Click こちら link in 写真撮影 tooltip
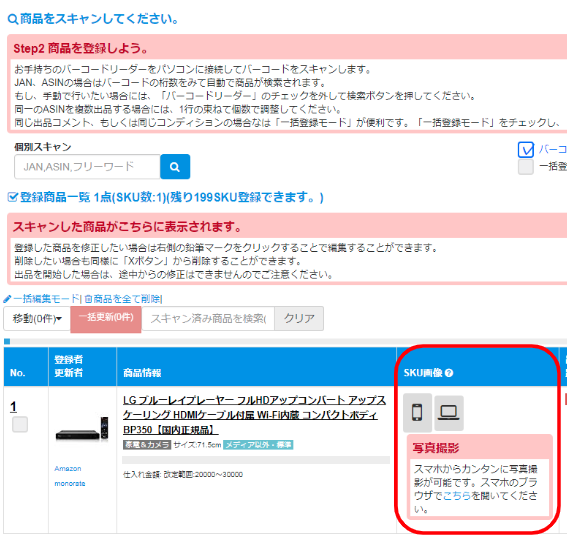Screen dimensions: 567x540 (x=457, y=496)
